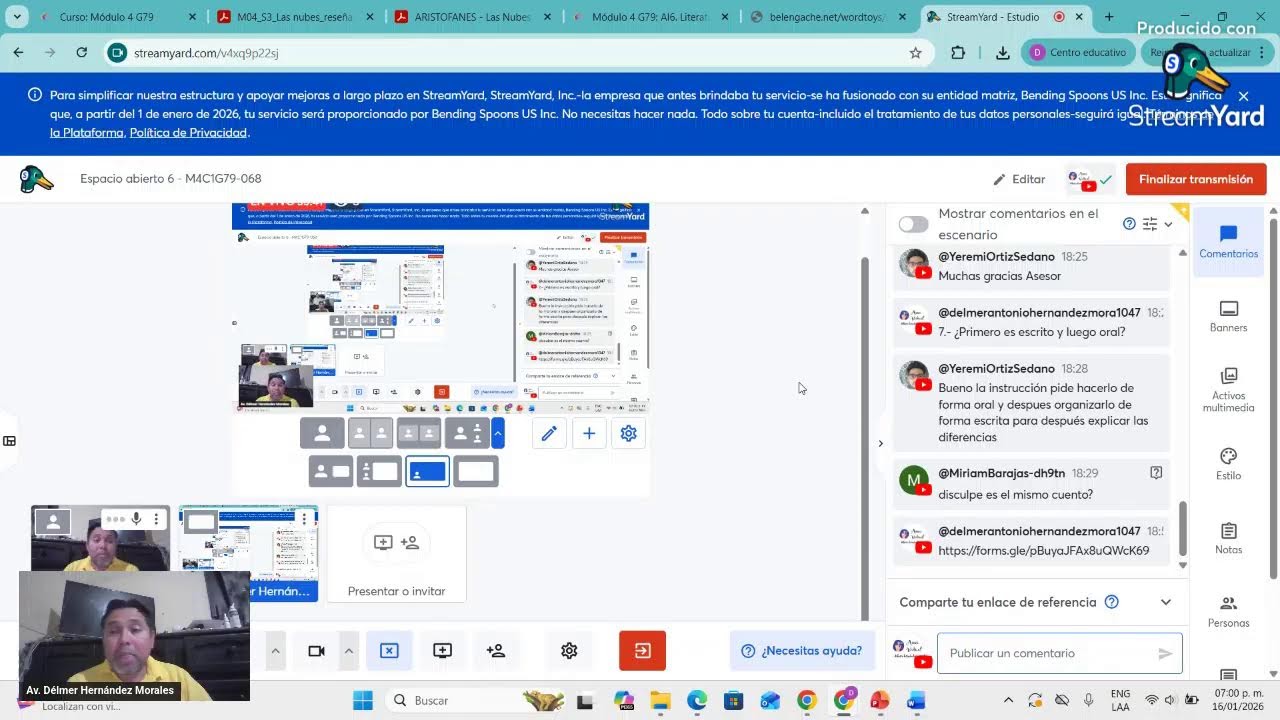
Task: Open studio settings gear in bottom toolbar
Action: pos(569,651)
